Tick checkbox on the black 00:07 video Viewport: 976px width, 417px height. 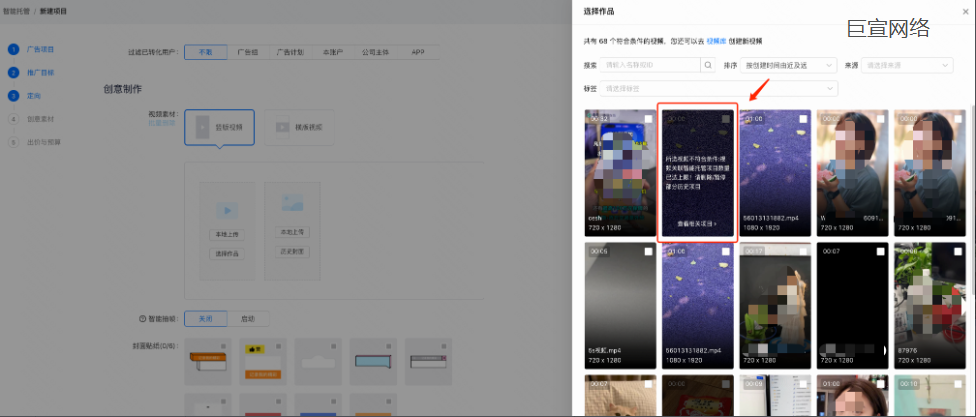(x=881, y=251)
